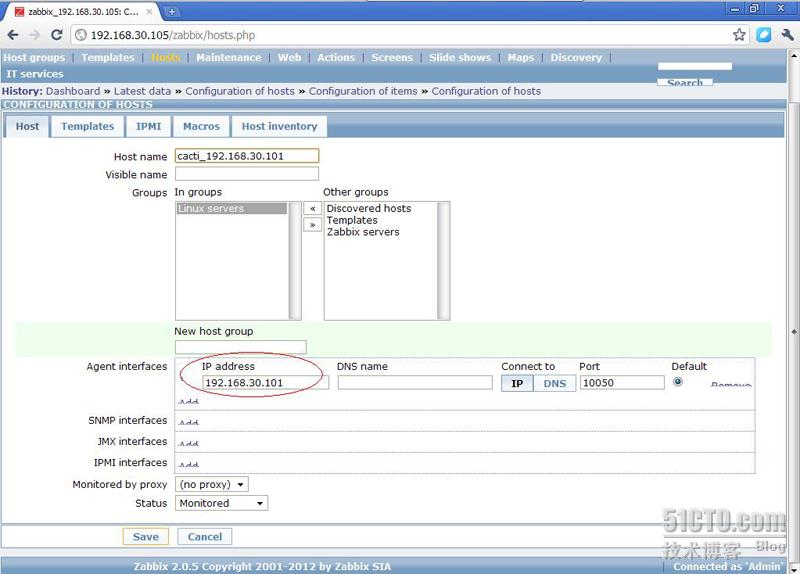Select Linux servers in In groups
800x574 pixels.
point(232,209)
